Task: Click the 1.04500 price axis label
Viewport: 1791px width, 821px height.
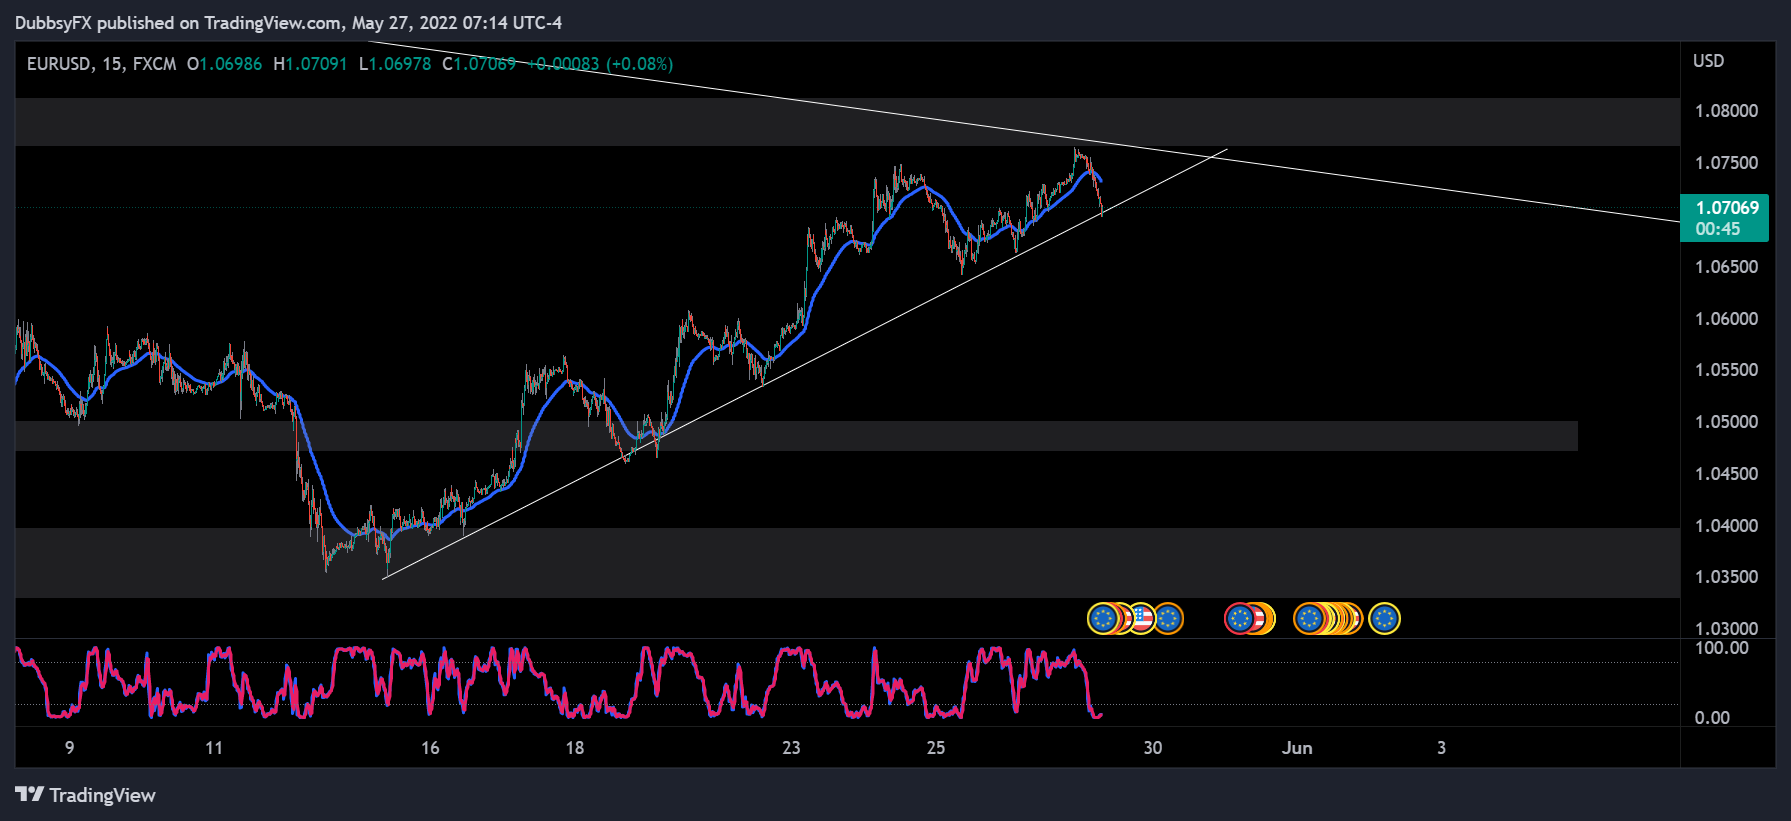Action: [x=1726, y=474]
